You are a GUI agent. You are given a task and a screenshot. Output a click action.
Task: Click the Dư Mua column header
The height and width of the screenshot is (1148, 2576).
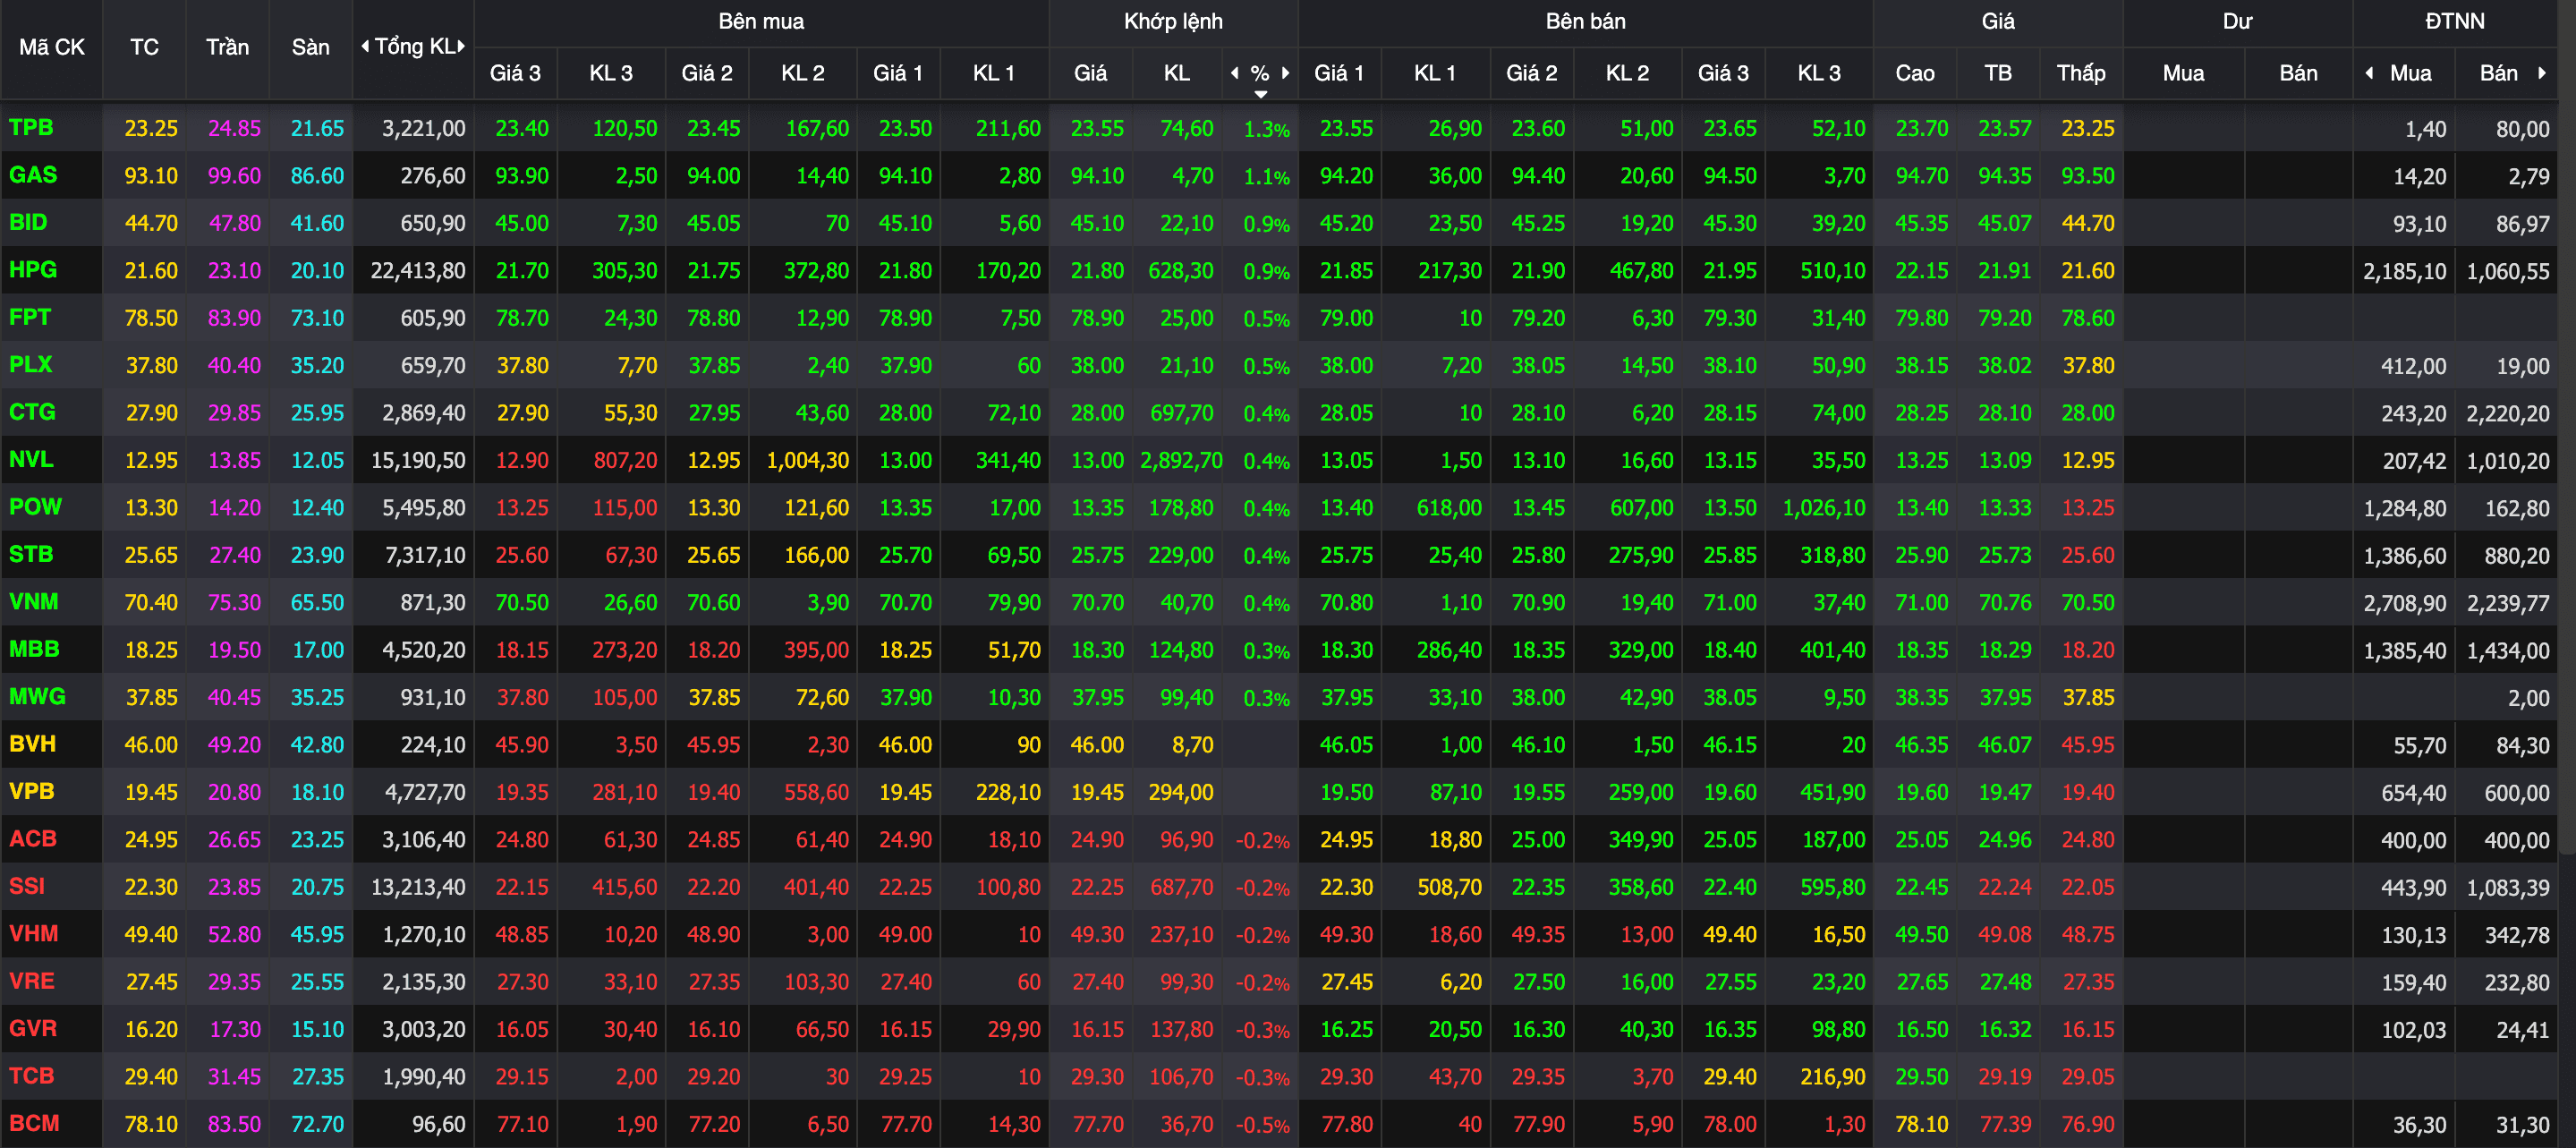pos(2183,73)
